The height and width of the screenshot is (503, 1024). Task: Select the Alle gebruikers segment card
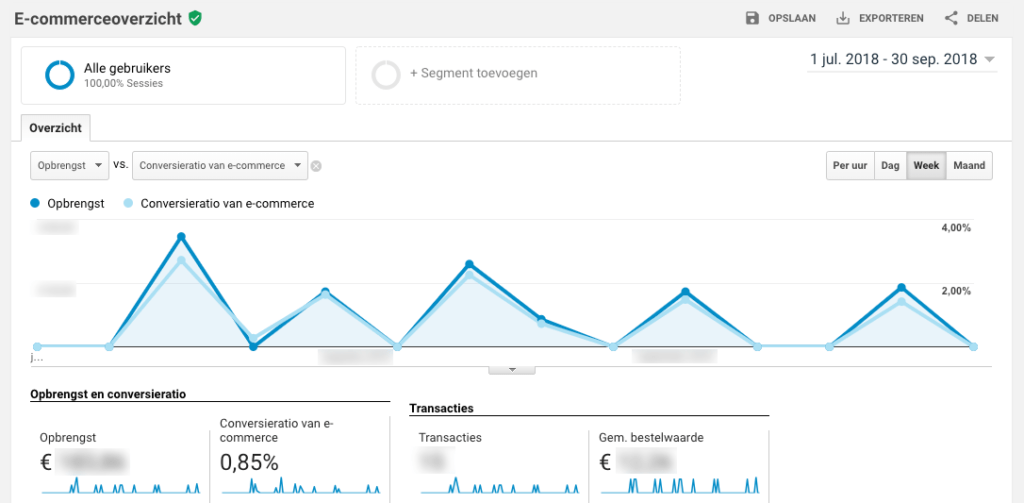pos(183,75)
